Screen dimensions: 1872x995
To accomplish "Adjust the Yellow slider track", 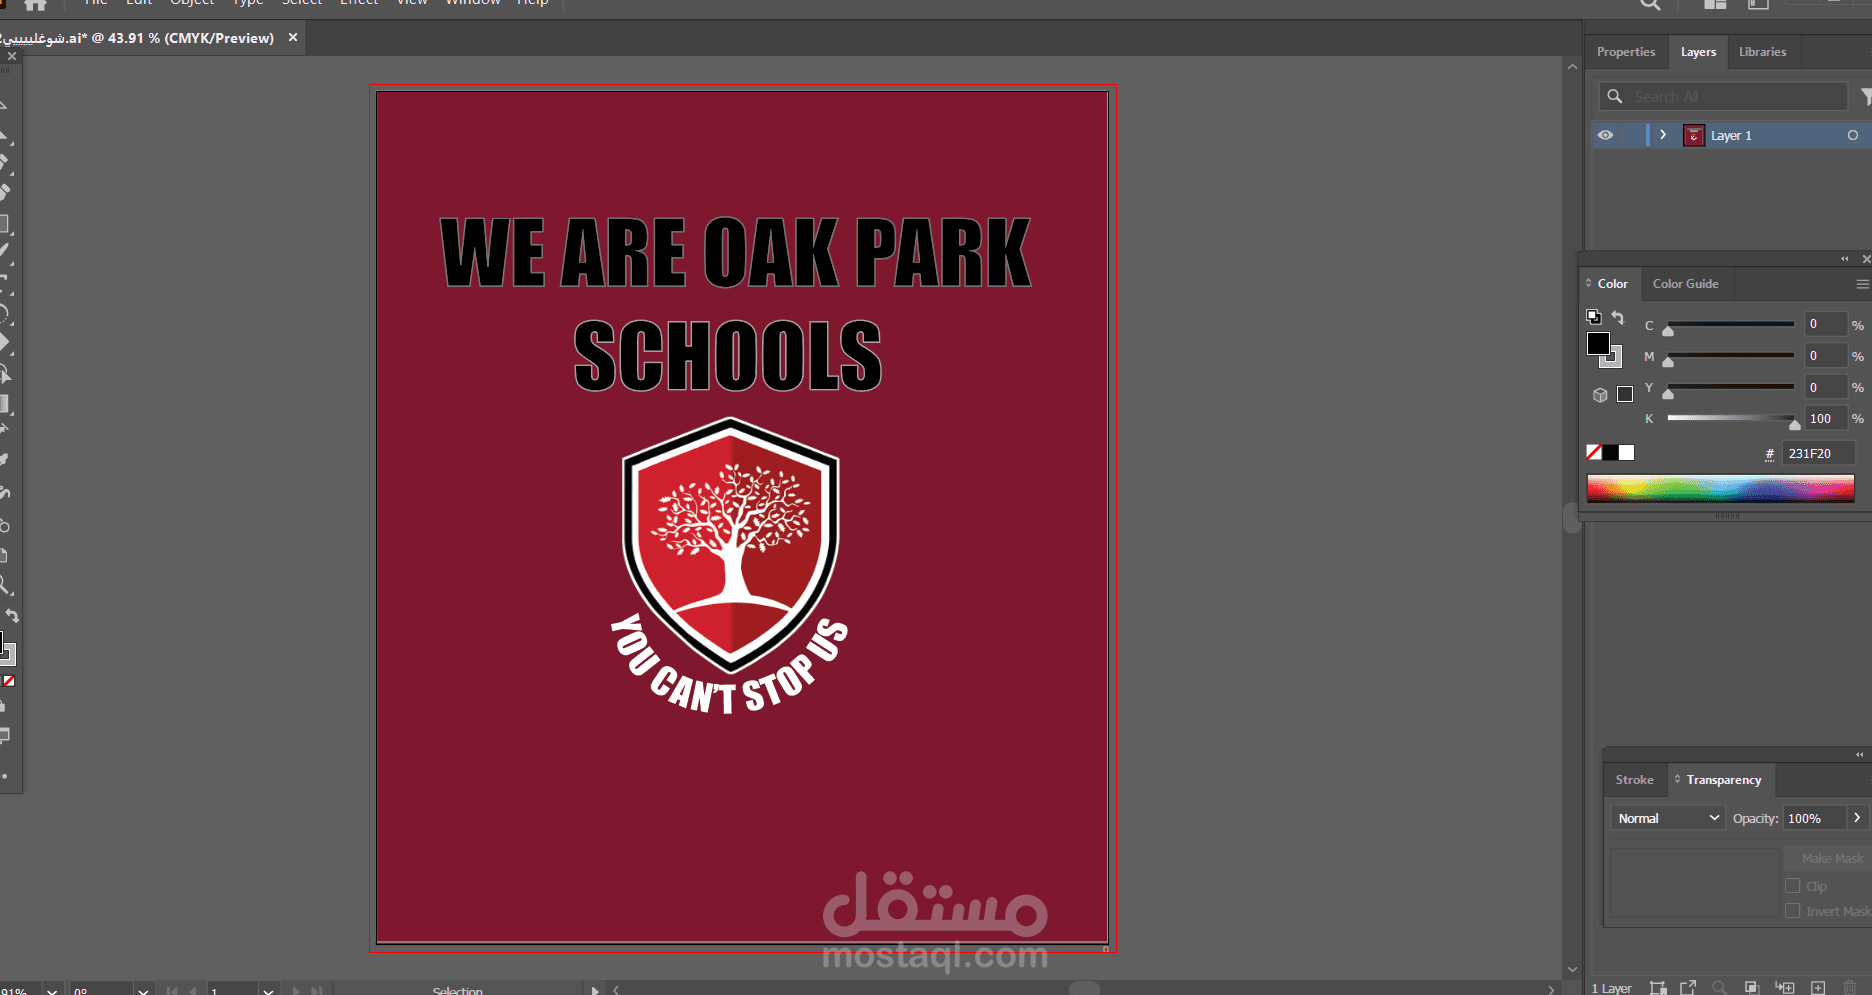I will tap(1730, 388).
